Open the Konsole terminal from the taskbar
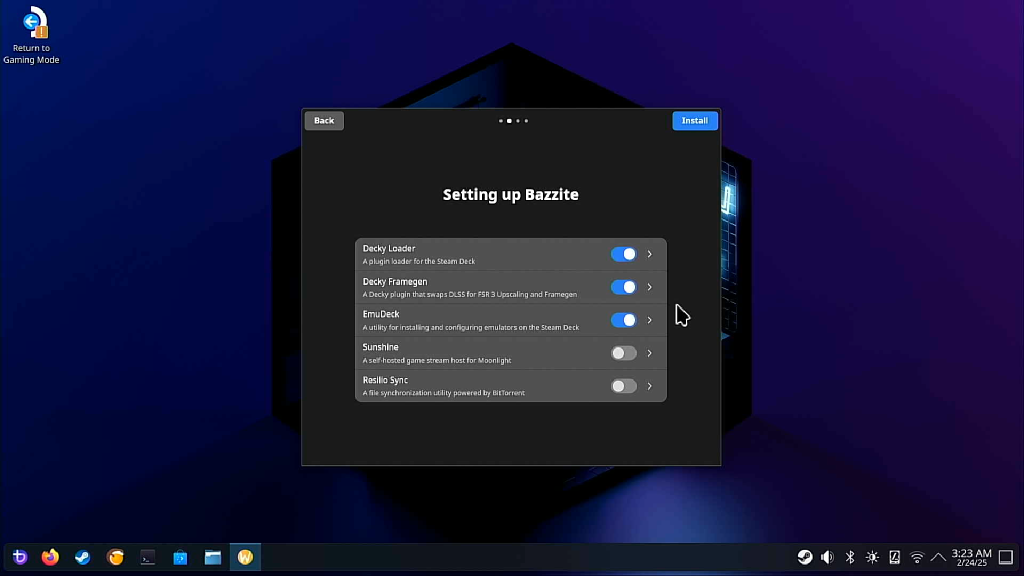Image resolution: width=1024 pixels, height=576 pixels. coord(148,557)
